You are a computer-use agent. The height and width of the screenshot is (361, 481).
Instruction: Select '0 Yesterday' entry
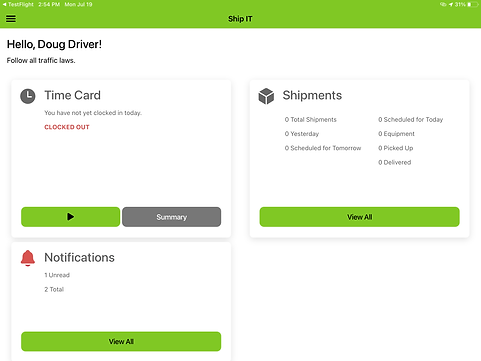(302, 134)
